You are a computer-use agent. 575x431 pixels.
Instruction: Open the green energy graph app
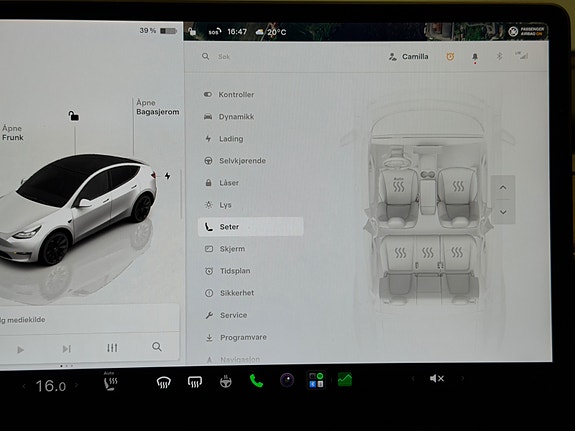345,379
